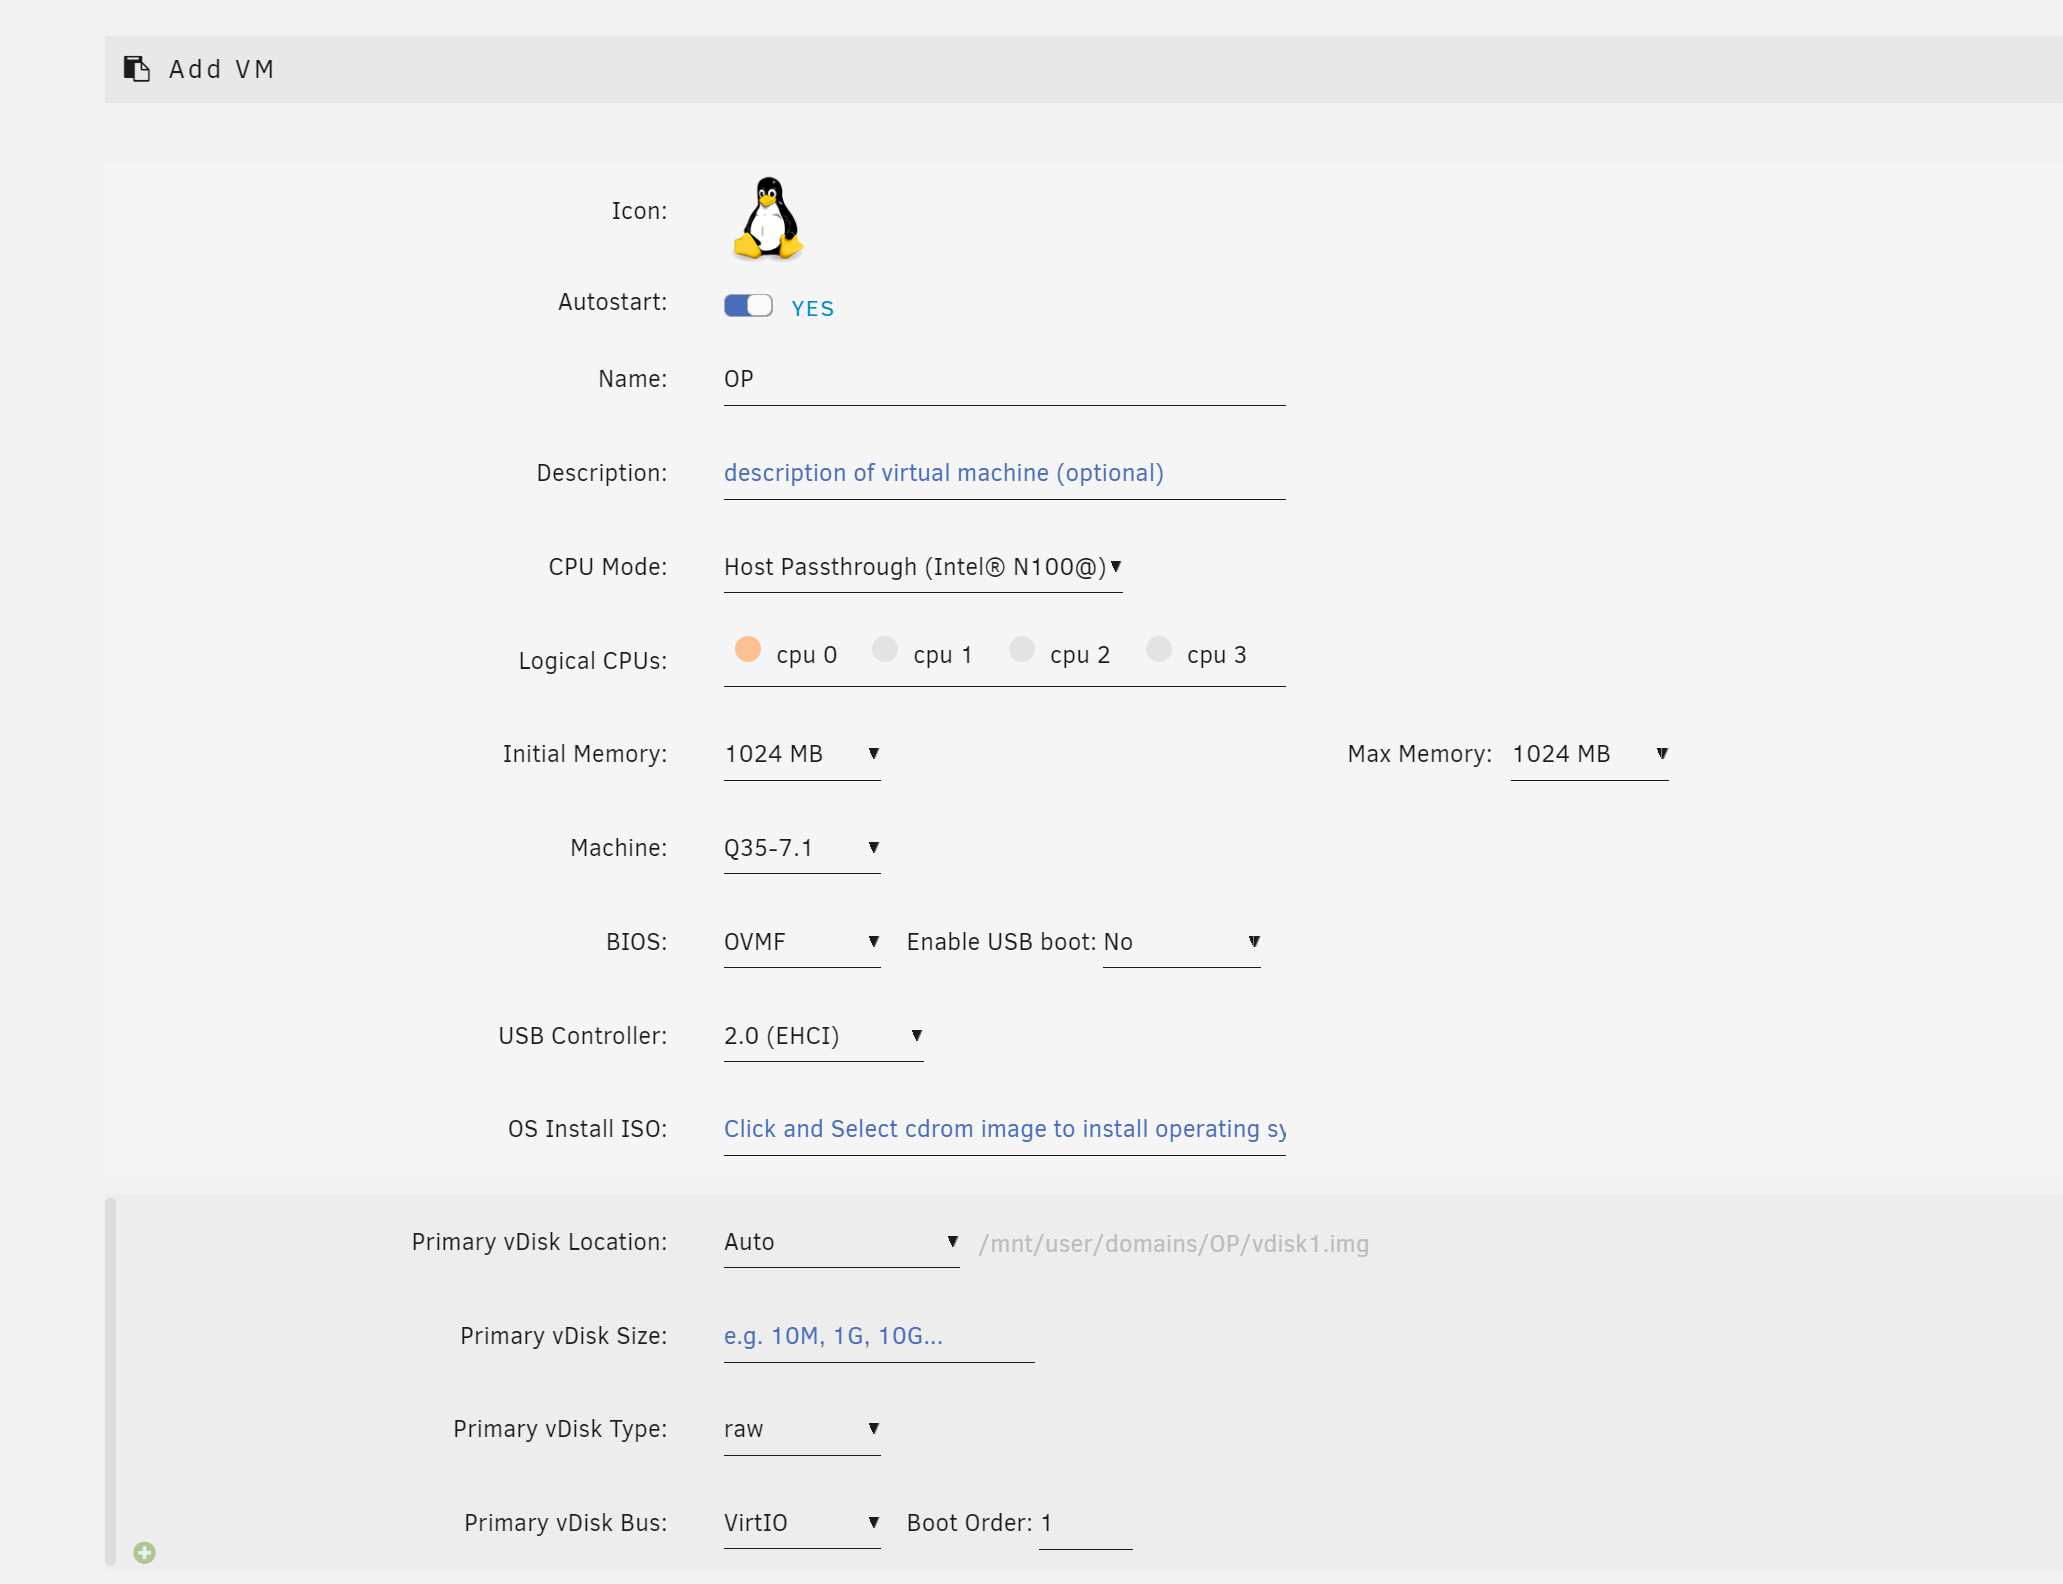The image size is (2063, 1584).
Task: Click the Add VM header icon
Action: [x=137, y=69]
